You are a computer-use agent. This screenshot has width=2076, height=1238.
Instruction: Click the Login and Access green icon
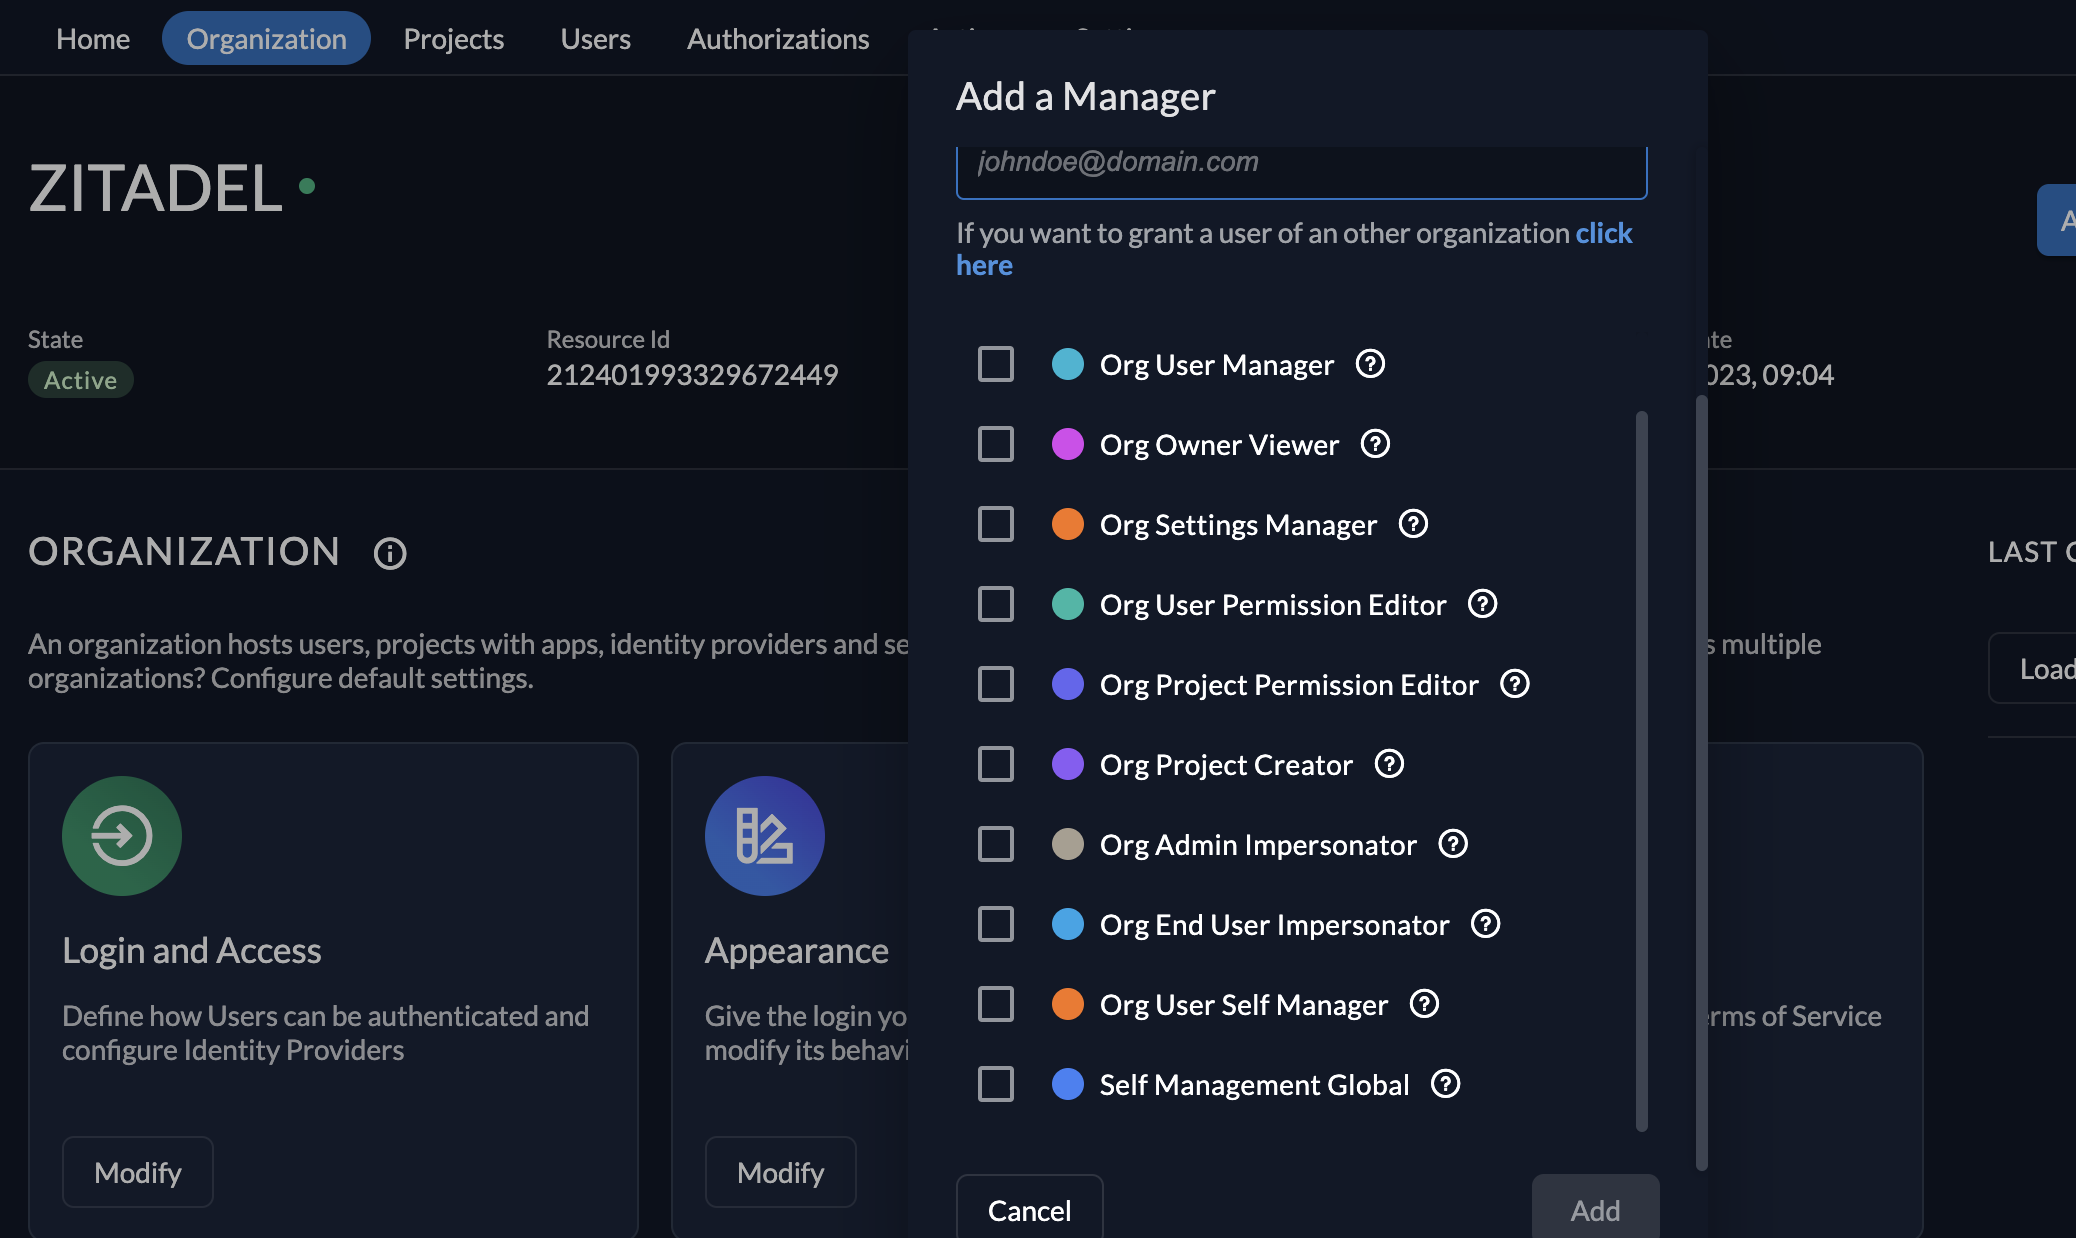pos(122,836)
